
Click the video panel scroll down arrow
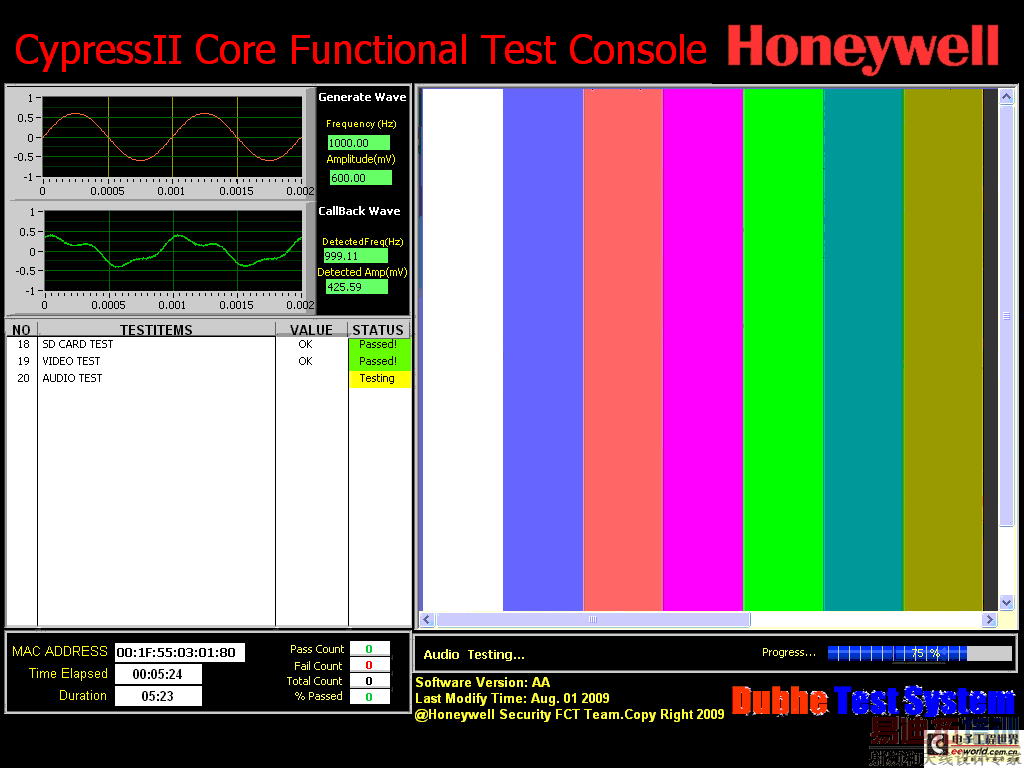coord(1006,602)
